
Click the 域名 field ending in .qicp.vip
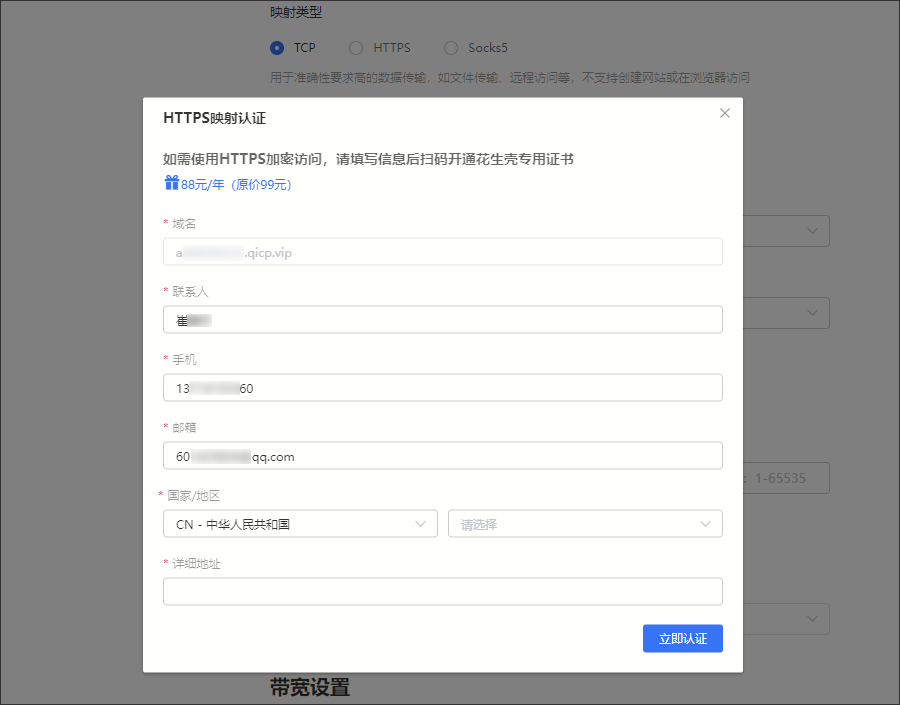click(x=443, y=252)
